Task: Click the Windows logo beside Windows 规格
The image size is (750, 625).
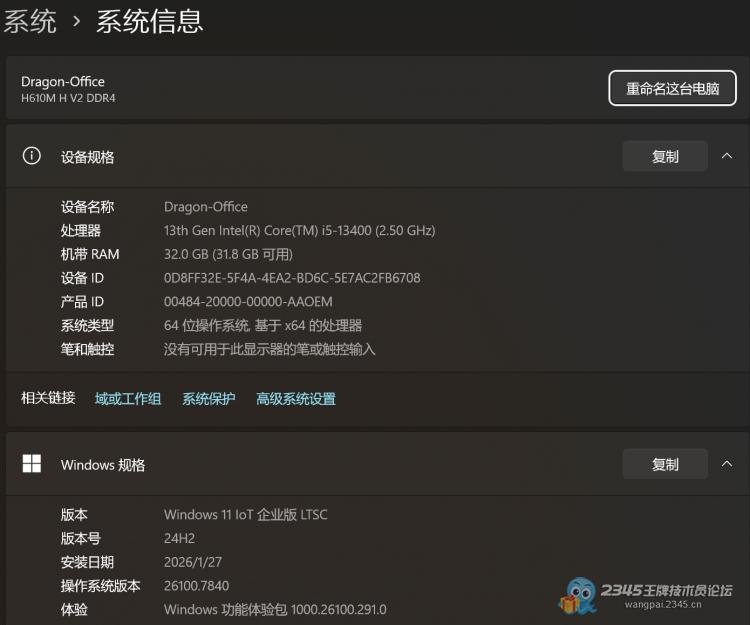Action: click(x=32, y=464)
